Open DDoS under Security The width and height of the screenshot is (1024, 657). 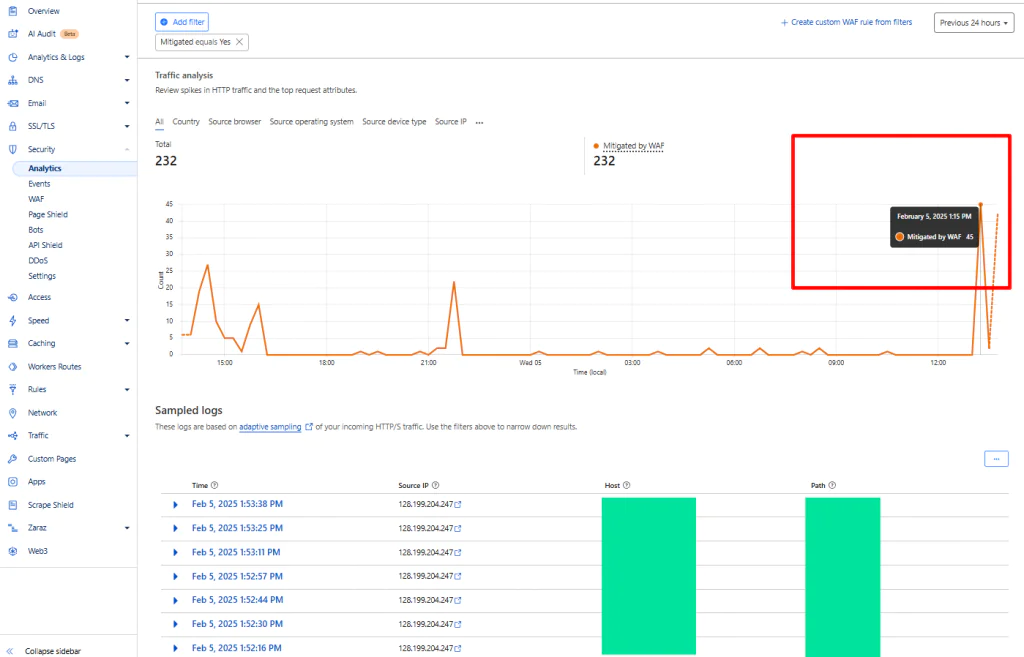tap(38, 261)
